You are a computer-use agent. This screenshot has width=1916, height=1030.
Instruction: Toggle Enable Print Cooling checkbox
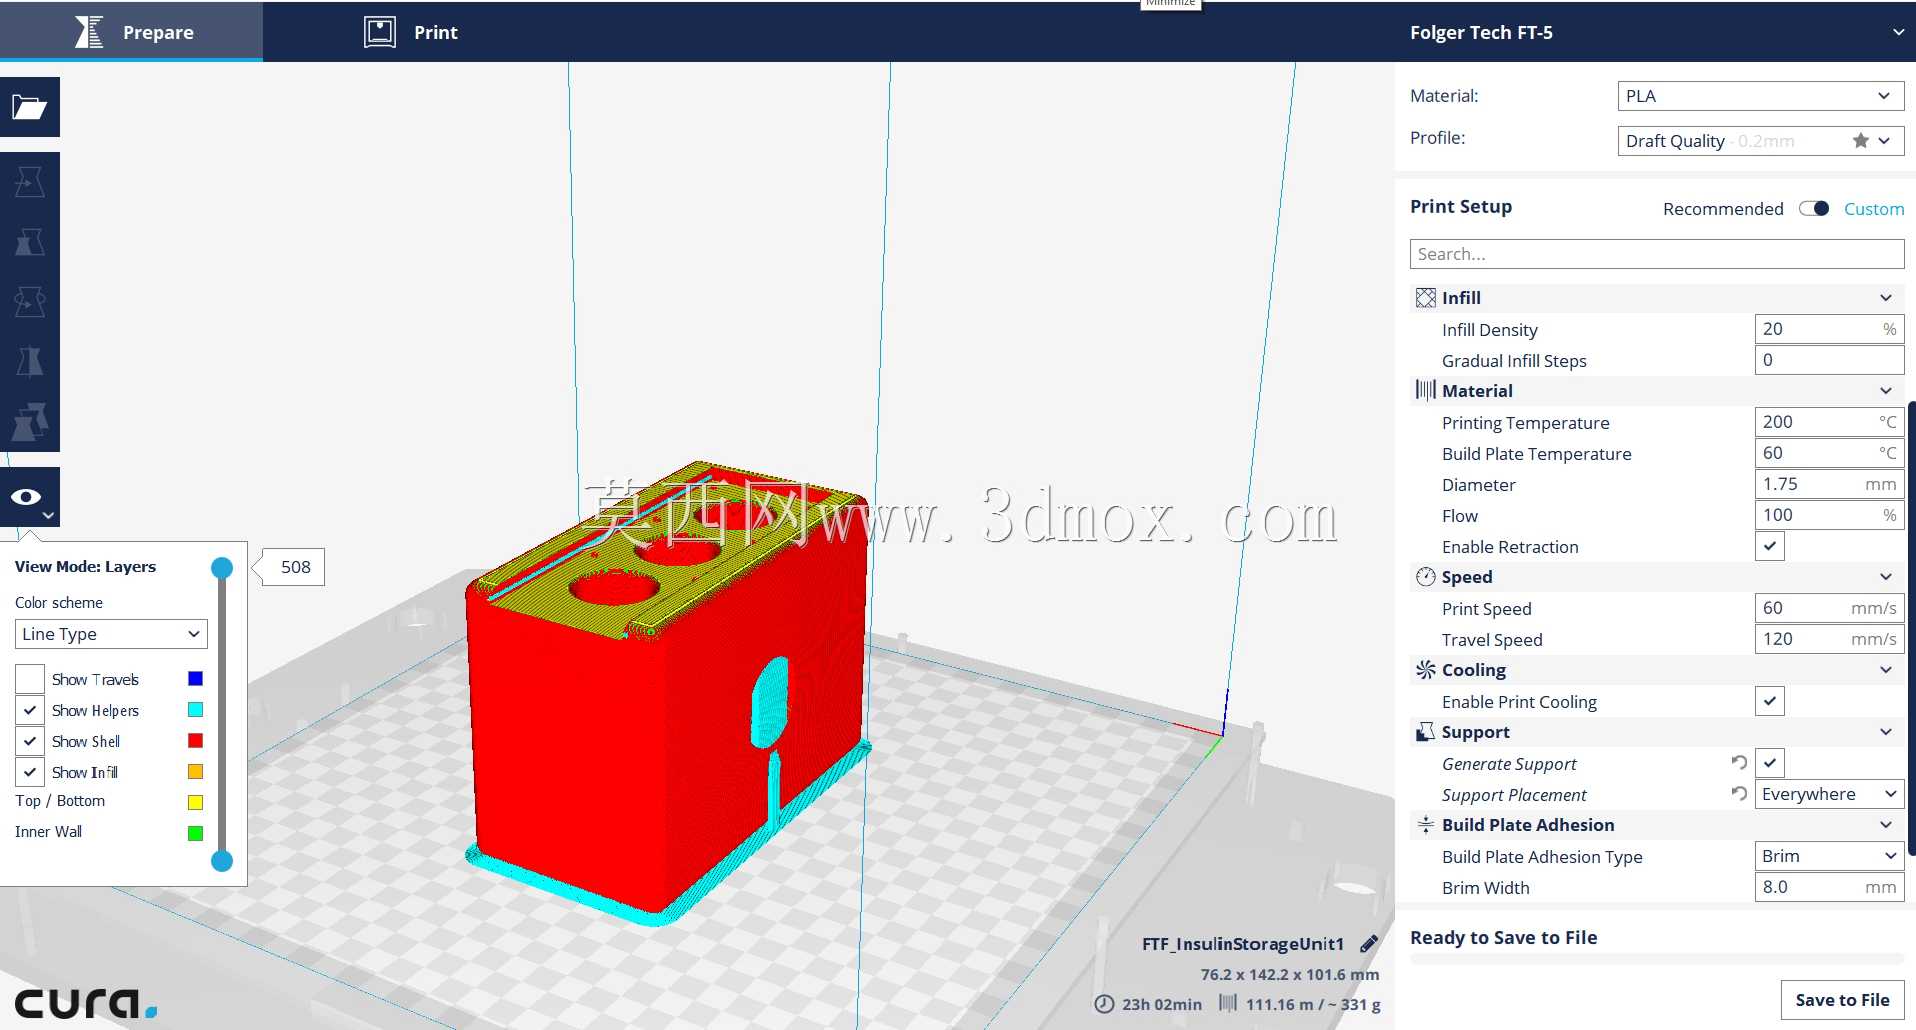1770,701
